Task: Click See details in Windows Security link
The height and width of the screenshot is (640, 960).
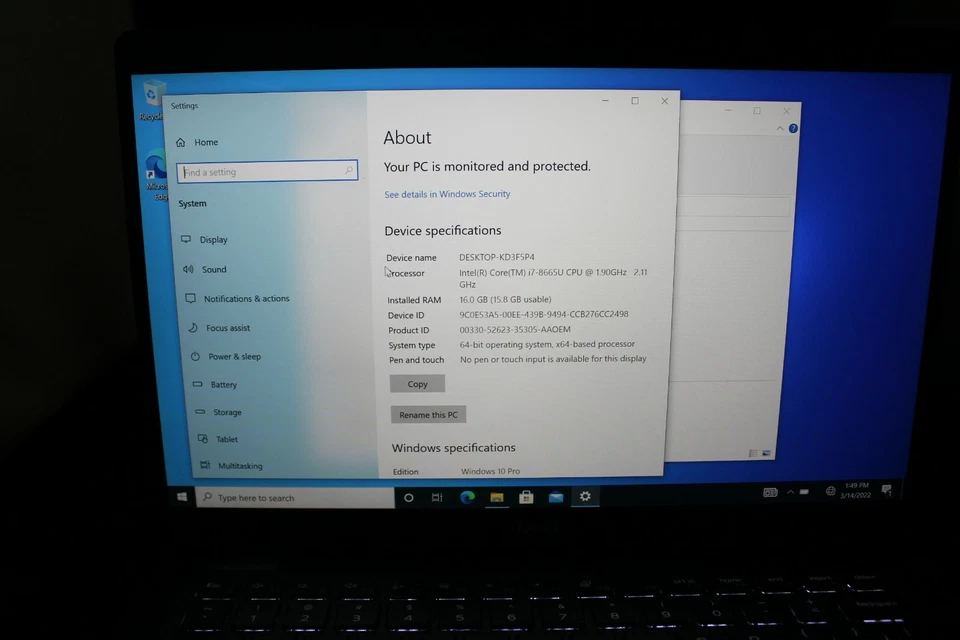Action: pos(447,194)
